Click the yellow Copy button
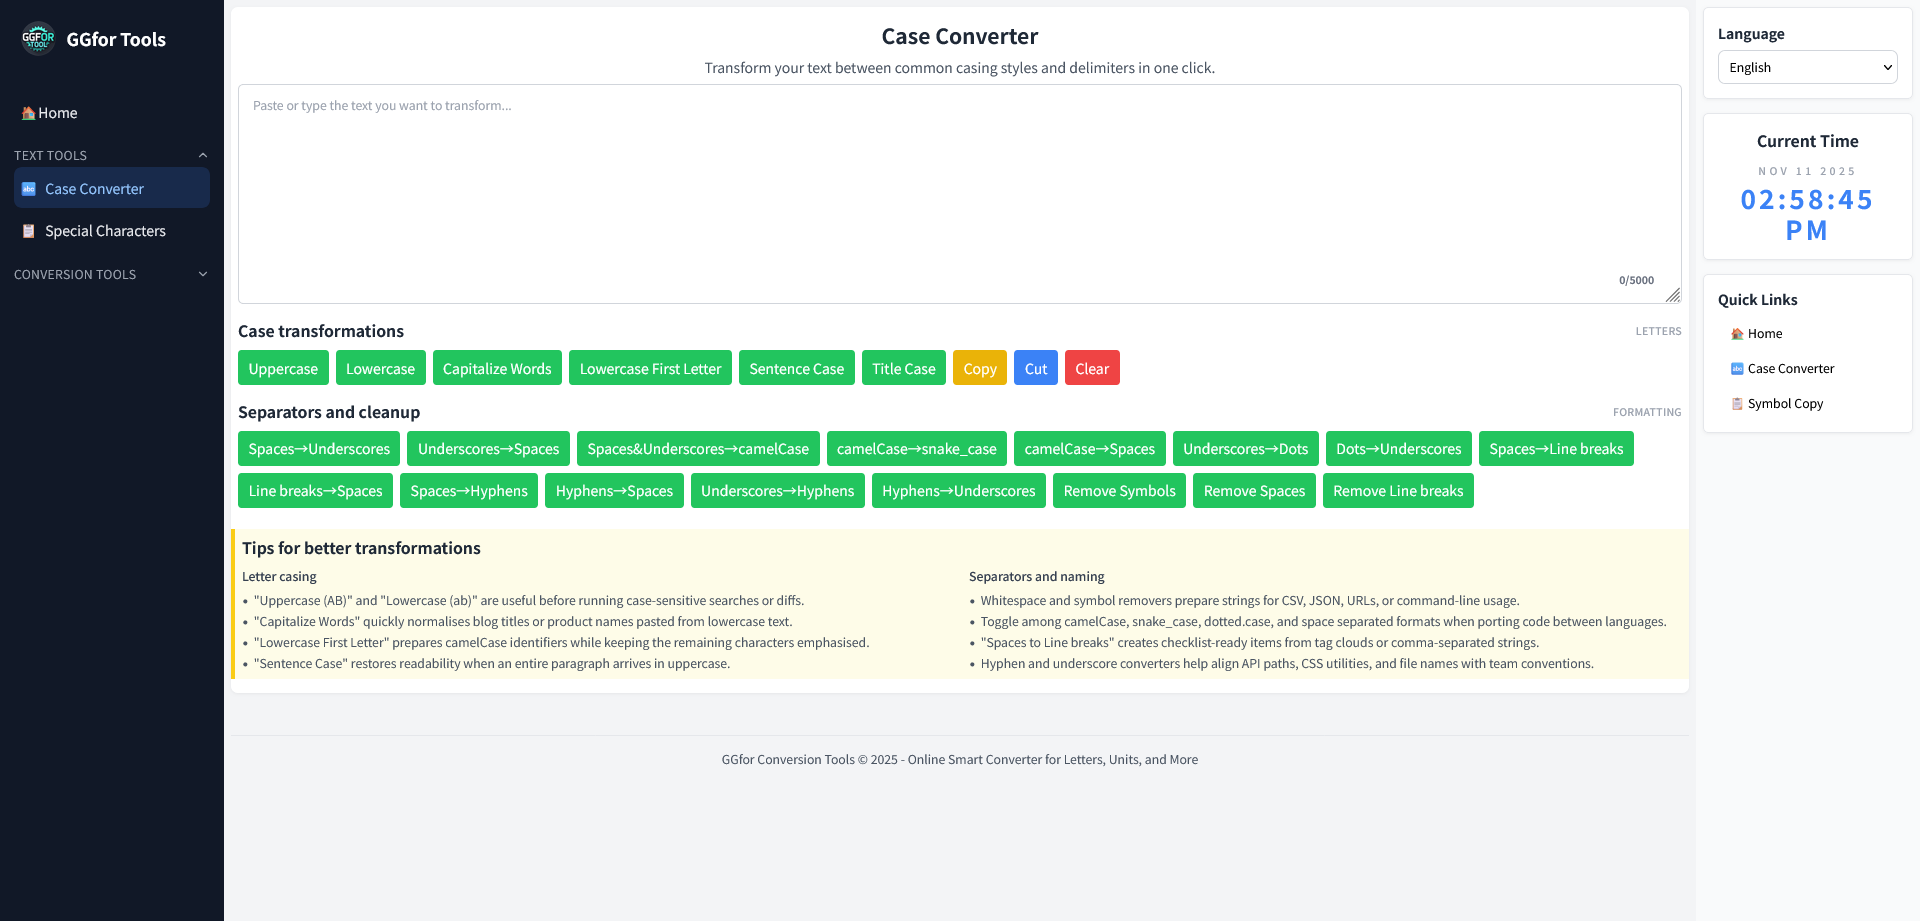 [x=979, y=367]
